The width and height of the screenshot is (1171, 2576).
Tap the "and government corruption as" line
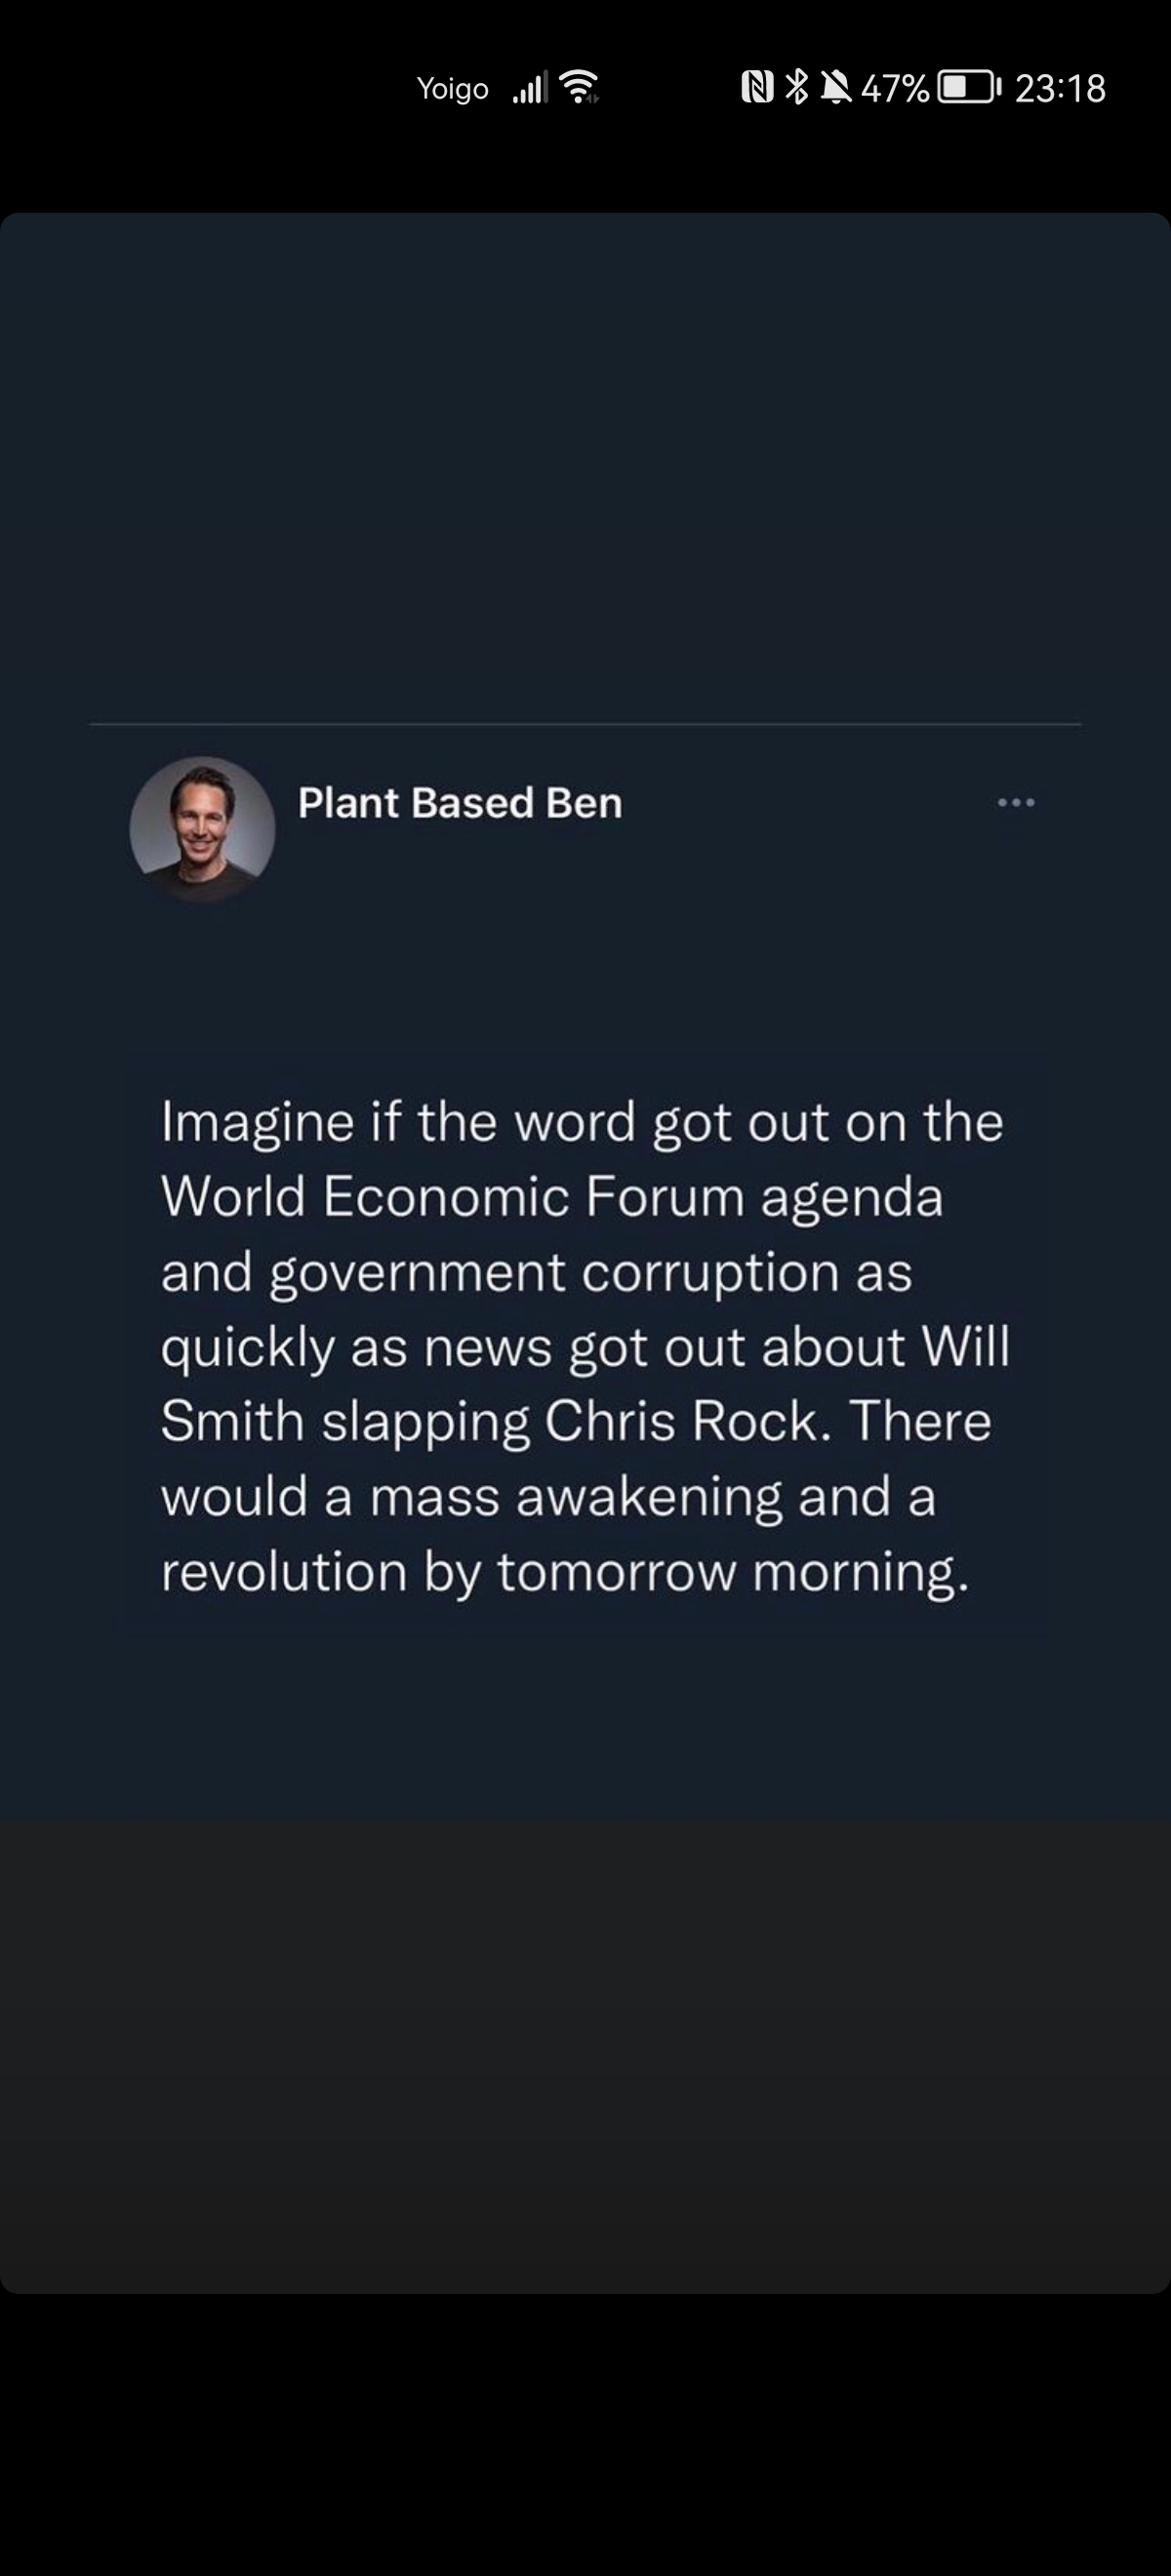pyautogui.click(x=536, y=1273)
